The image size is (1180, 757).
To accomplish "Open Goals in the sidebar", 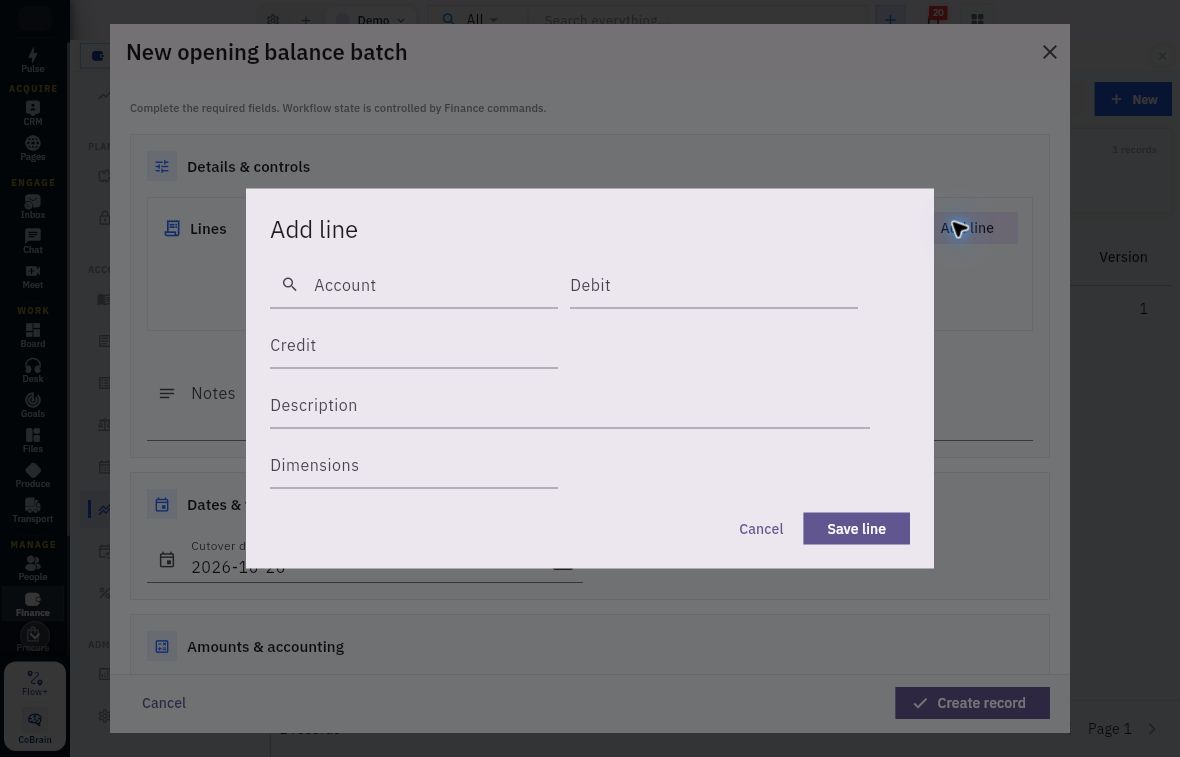I will (32, 405).
